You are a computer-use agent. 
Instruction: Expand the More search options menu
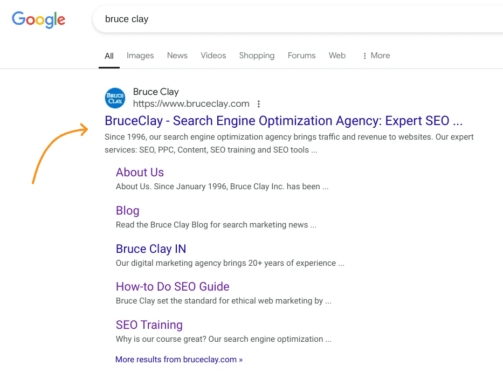(x=376, y=55)
